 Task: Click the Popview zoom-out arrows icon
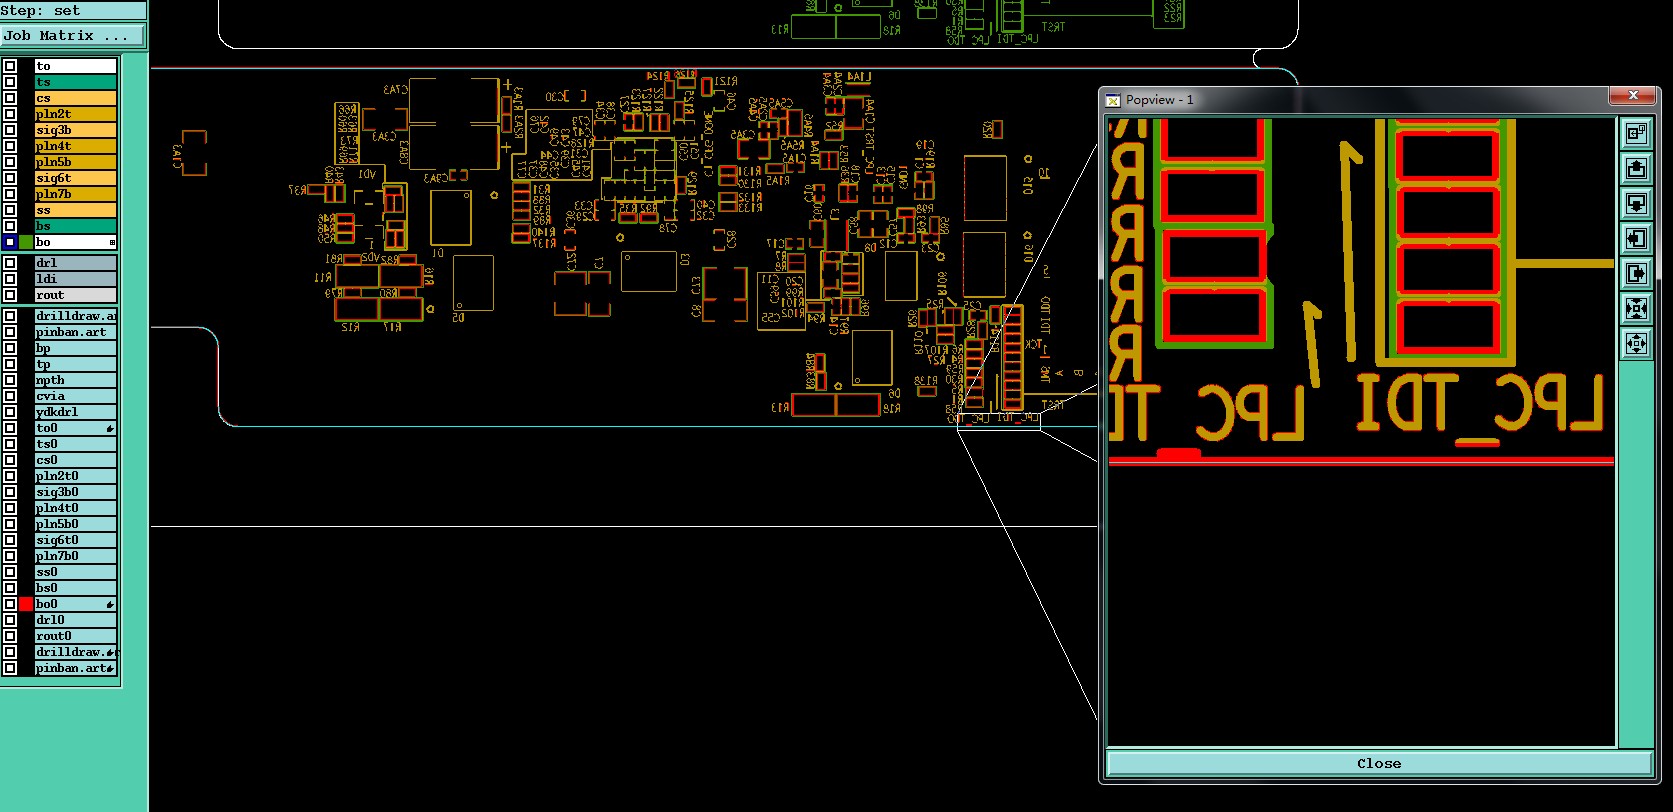point(1636,343)
